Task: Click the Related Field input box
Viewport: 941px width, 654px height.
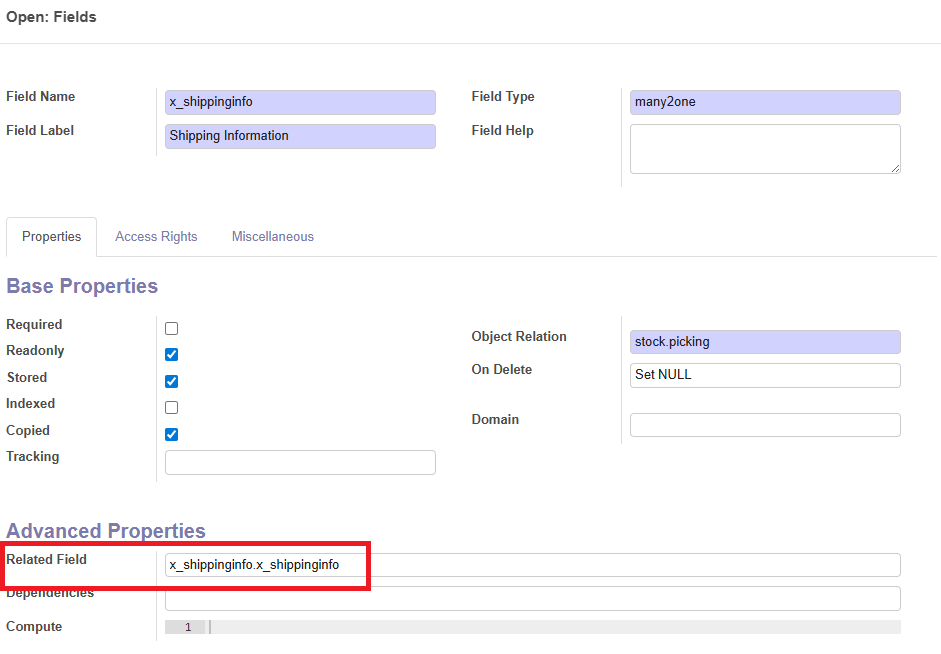Action: pyautogui.click(x=532, y=565)
